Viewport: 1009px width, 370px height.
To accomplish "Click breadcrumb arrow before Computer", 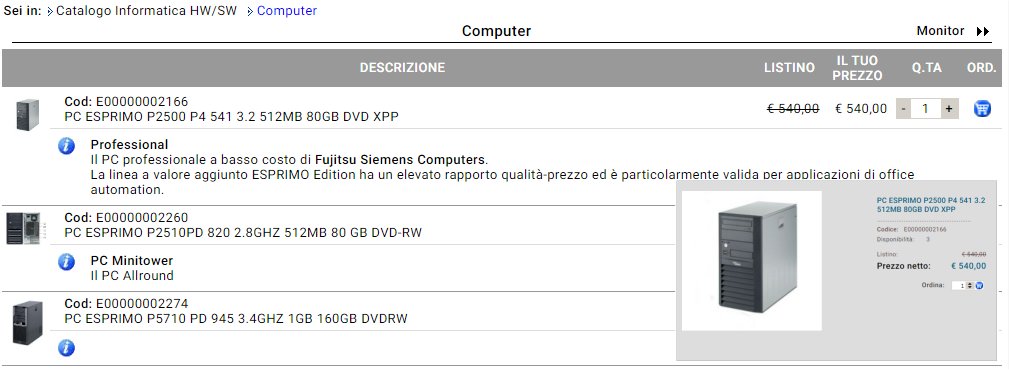I will coord(250,12).
